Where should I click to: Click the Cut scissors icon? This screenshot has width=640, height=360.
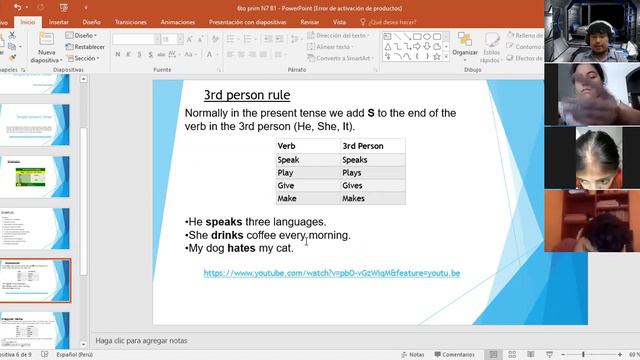pos(12,36)
